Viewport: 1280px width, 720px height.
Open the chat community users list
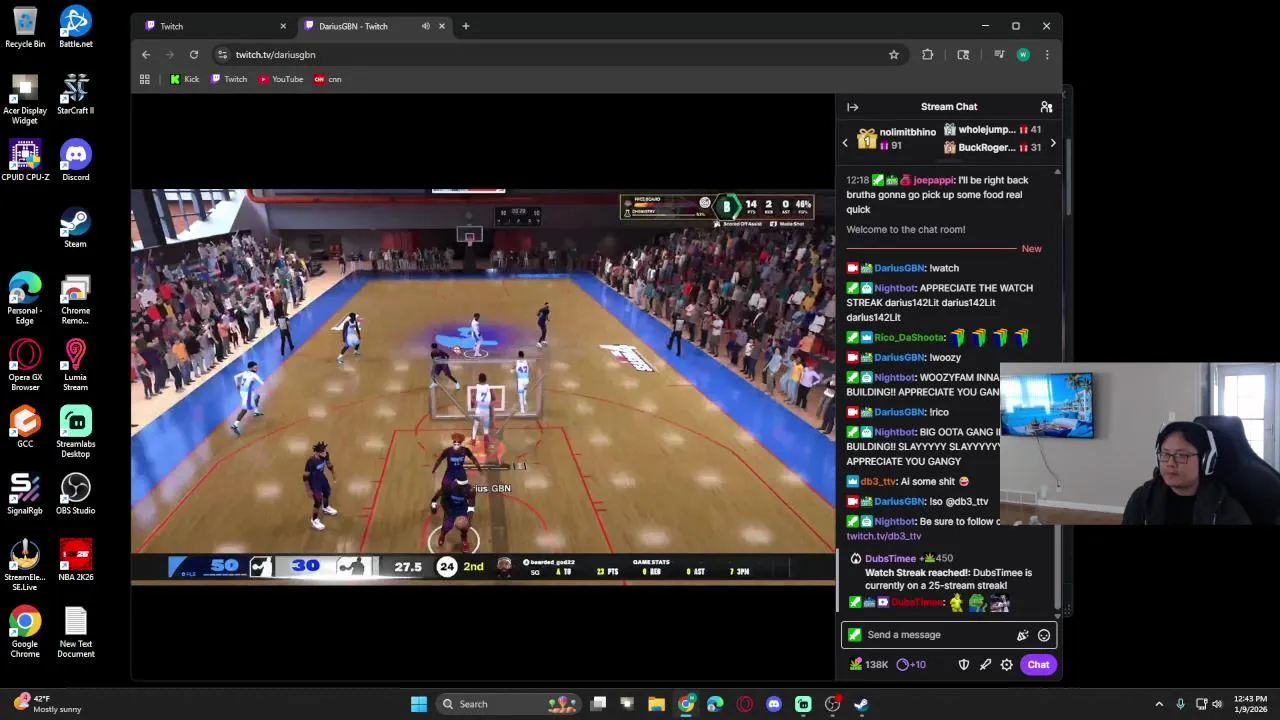1046,107
